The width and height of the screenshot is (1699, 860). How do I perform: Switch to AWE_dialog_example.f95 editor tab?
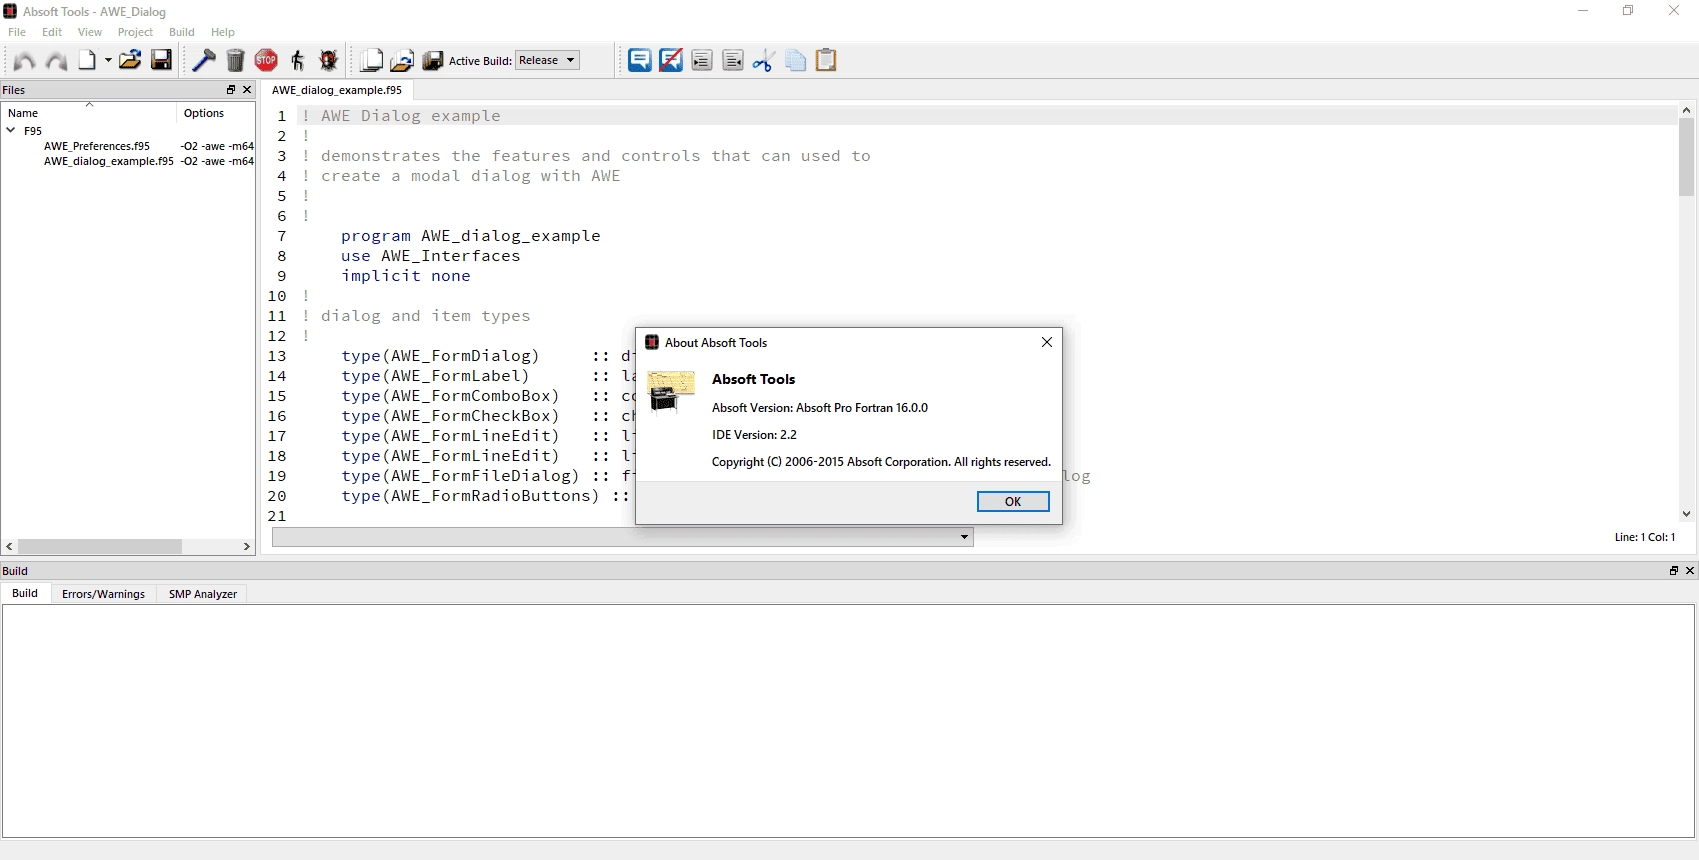[337, 90]
